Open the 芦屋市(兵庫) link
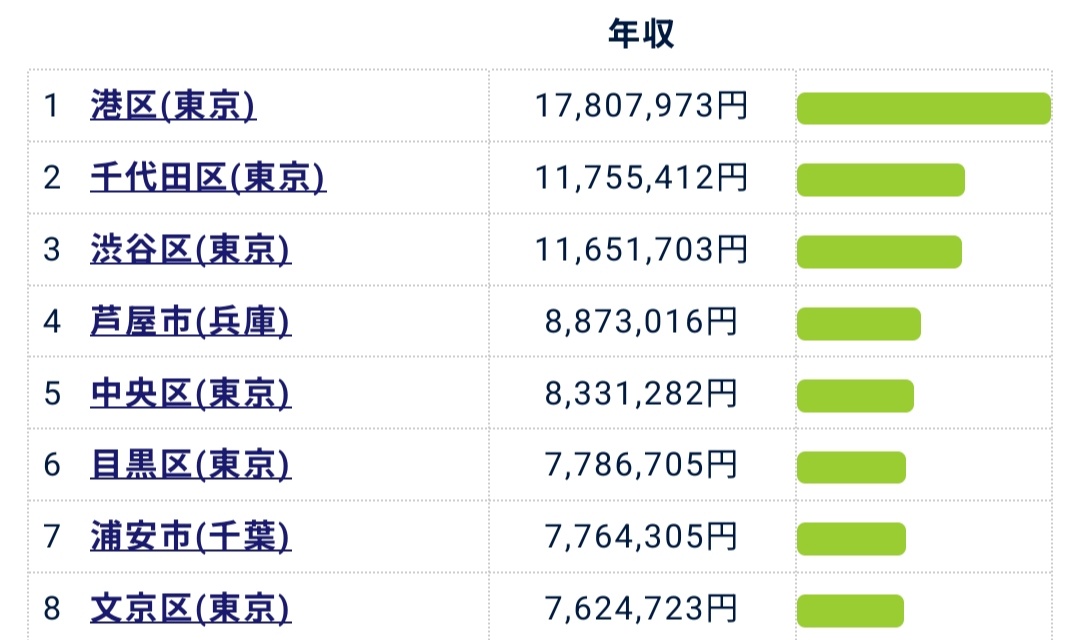Screen dimensions: 1080x640 tap(191, 322)
